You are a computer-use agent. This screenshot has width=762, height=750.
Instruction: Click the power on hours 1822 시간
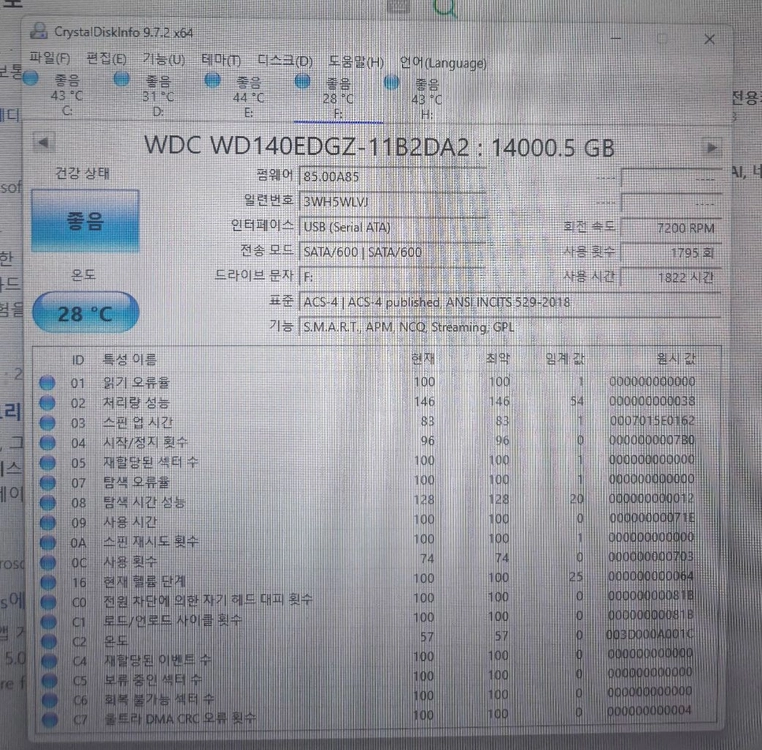[x=671, y=278]
